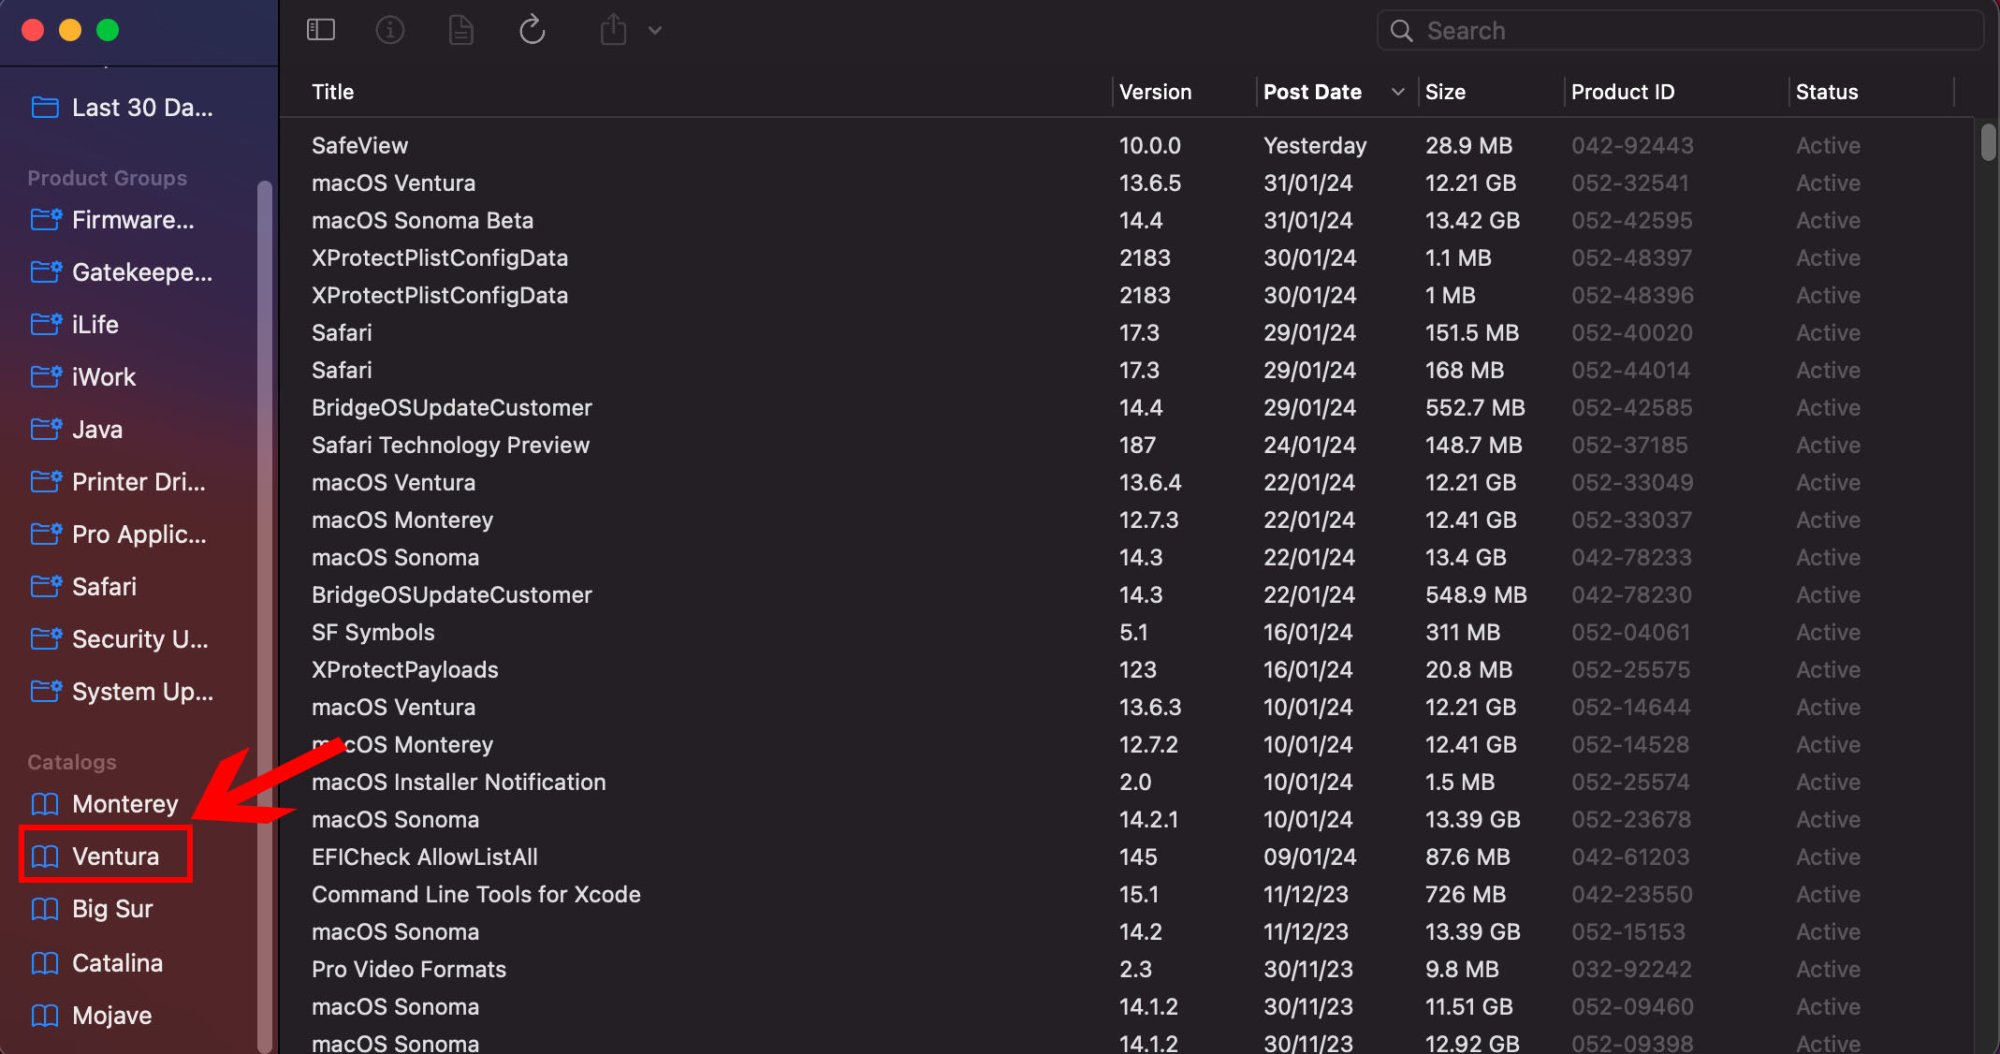Open the share dropdown chevron
Image resolution: width=2000 pixels, height=1054 pixels.
point(655,30)
